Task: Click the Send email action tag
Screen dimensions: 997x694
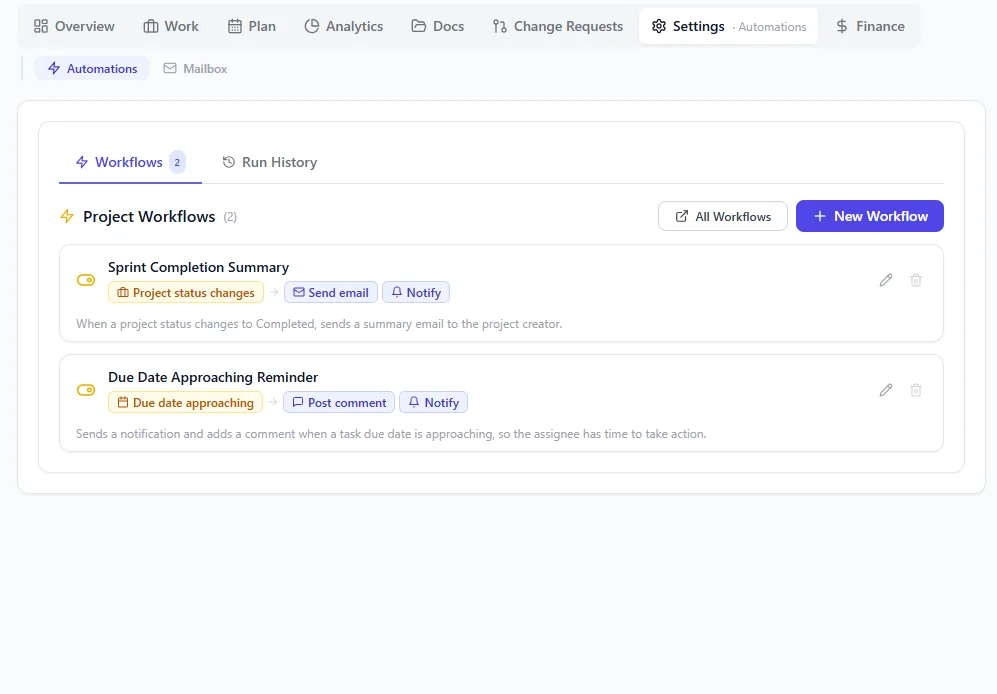Action: click(x=331, y=293)
